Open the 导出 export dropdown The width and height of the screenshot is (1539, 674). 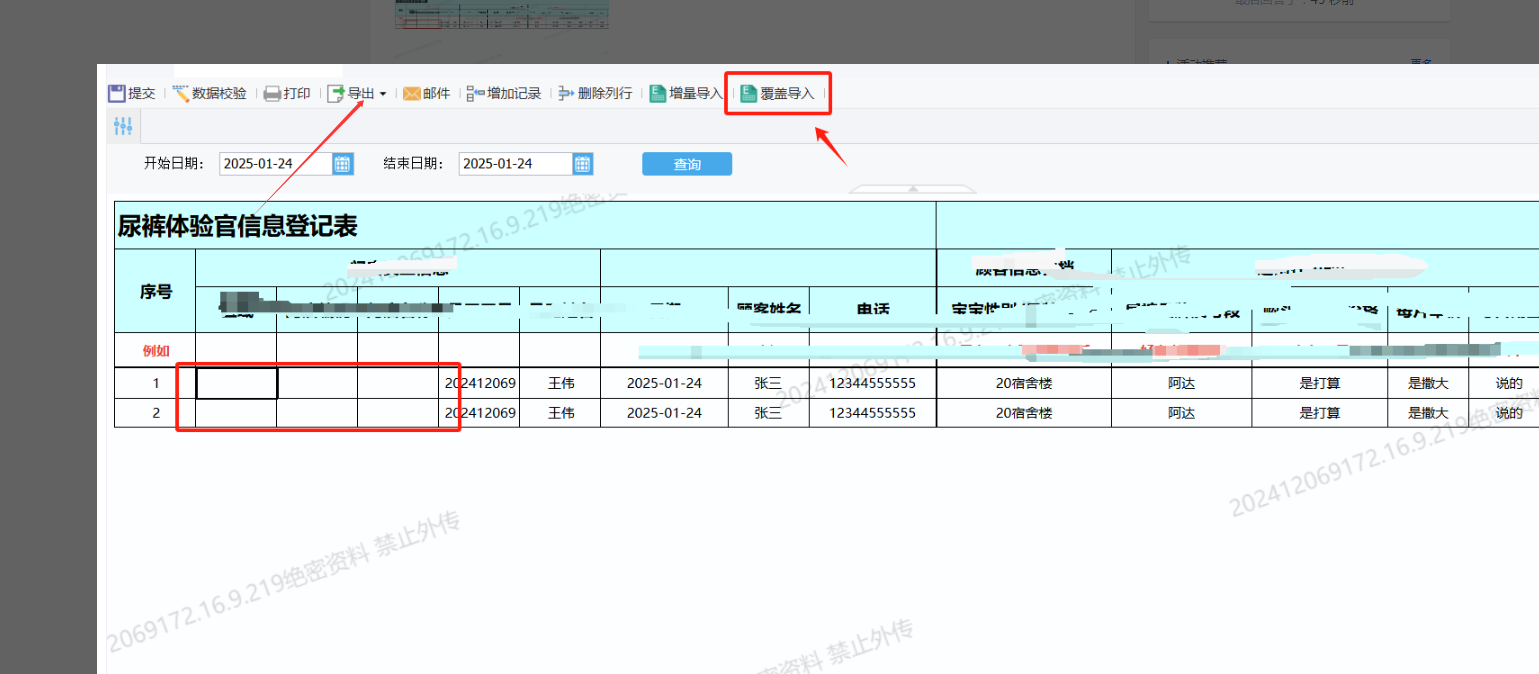[x=357, y=93]
